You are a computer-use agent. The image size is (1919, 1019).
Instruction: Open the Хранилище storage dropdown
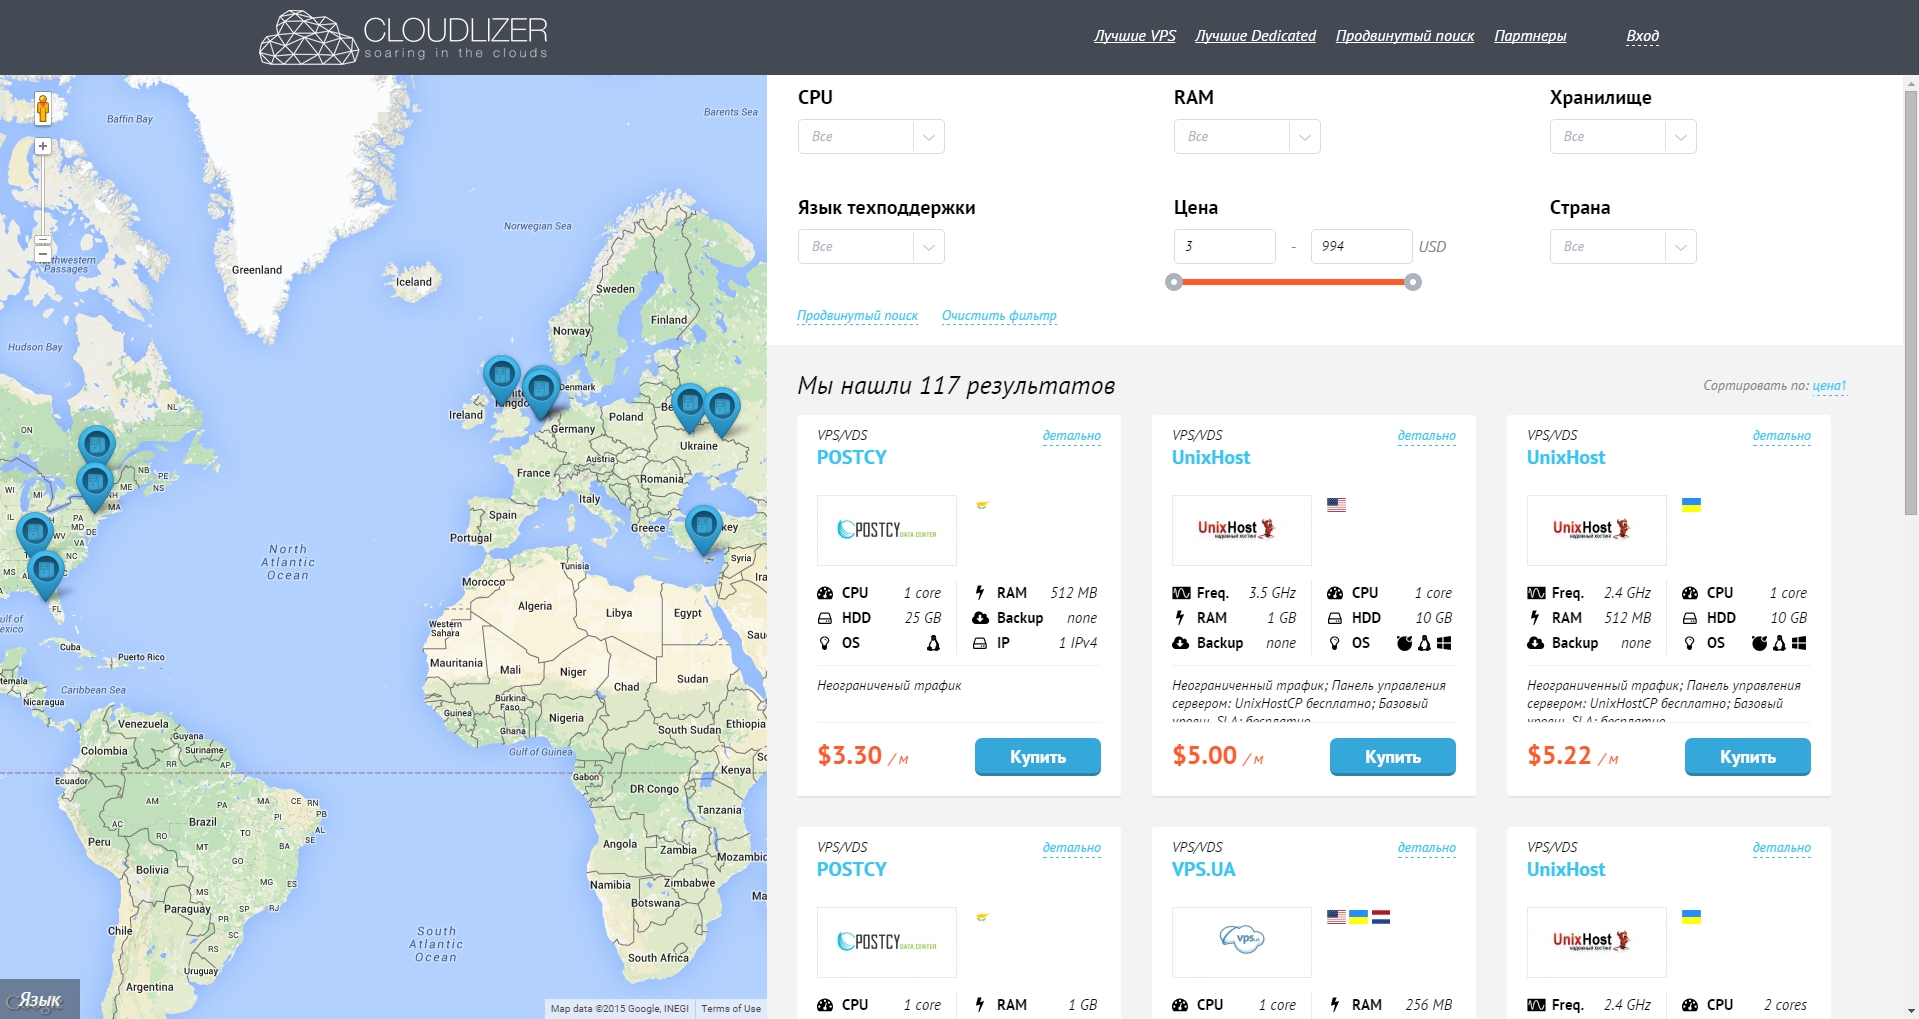(x=1623, y=137)
